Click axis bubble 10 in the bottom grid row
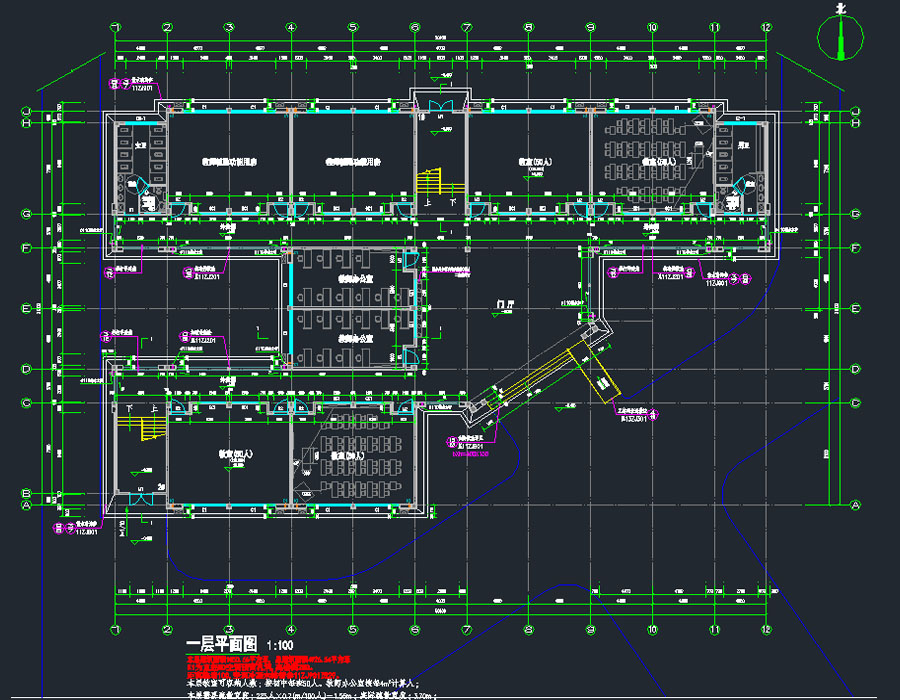The width and height of the screenshot is (900, 700). pos(653,629)
